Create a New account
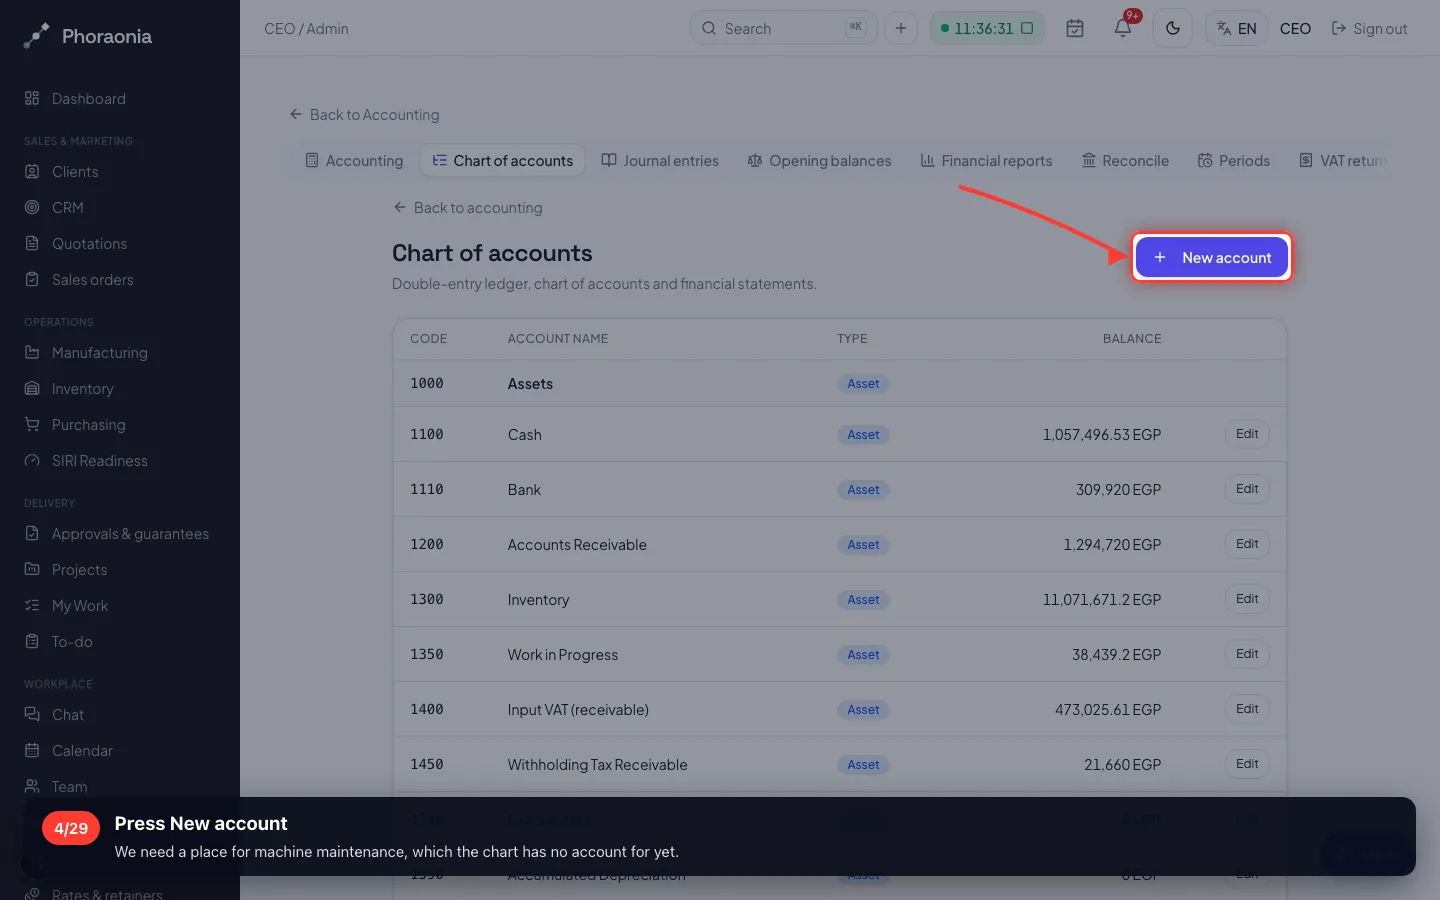The height and width of the screenshot is (900, 1440). (x=1212, y=258)
